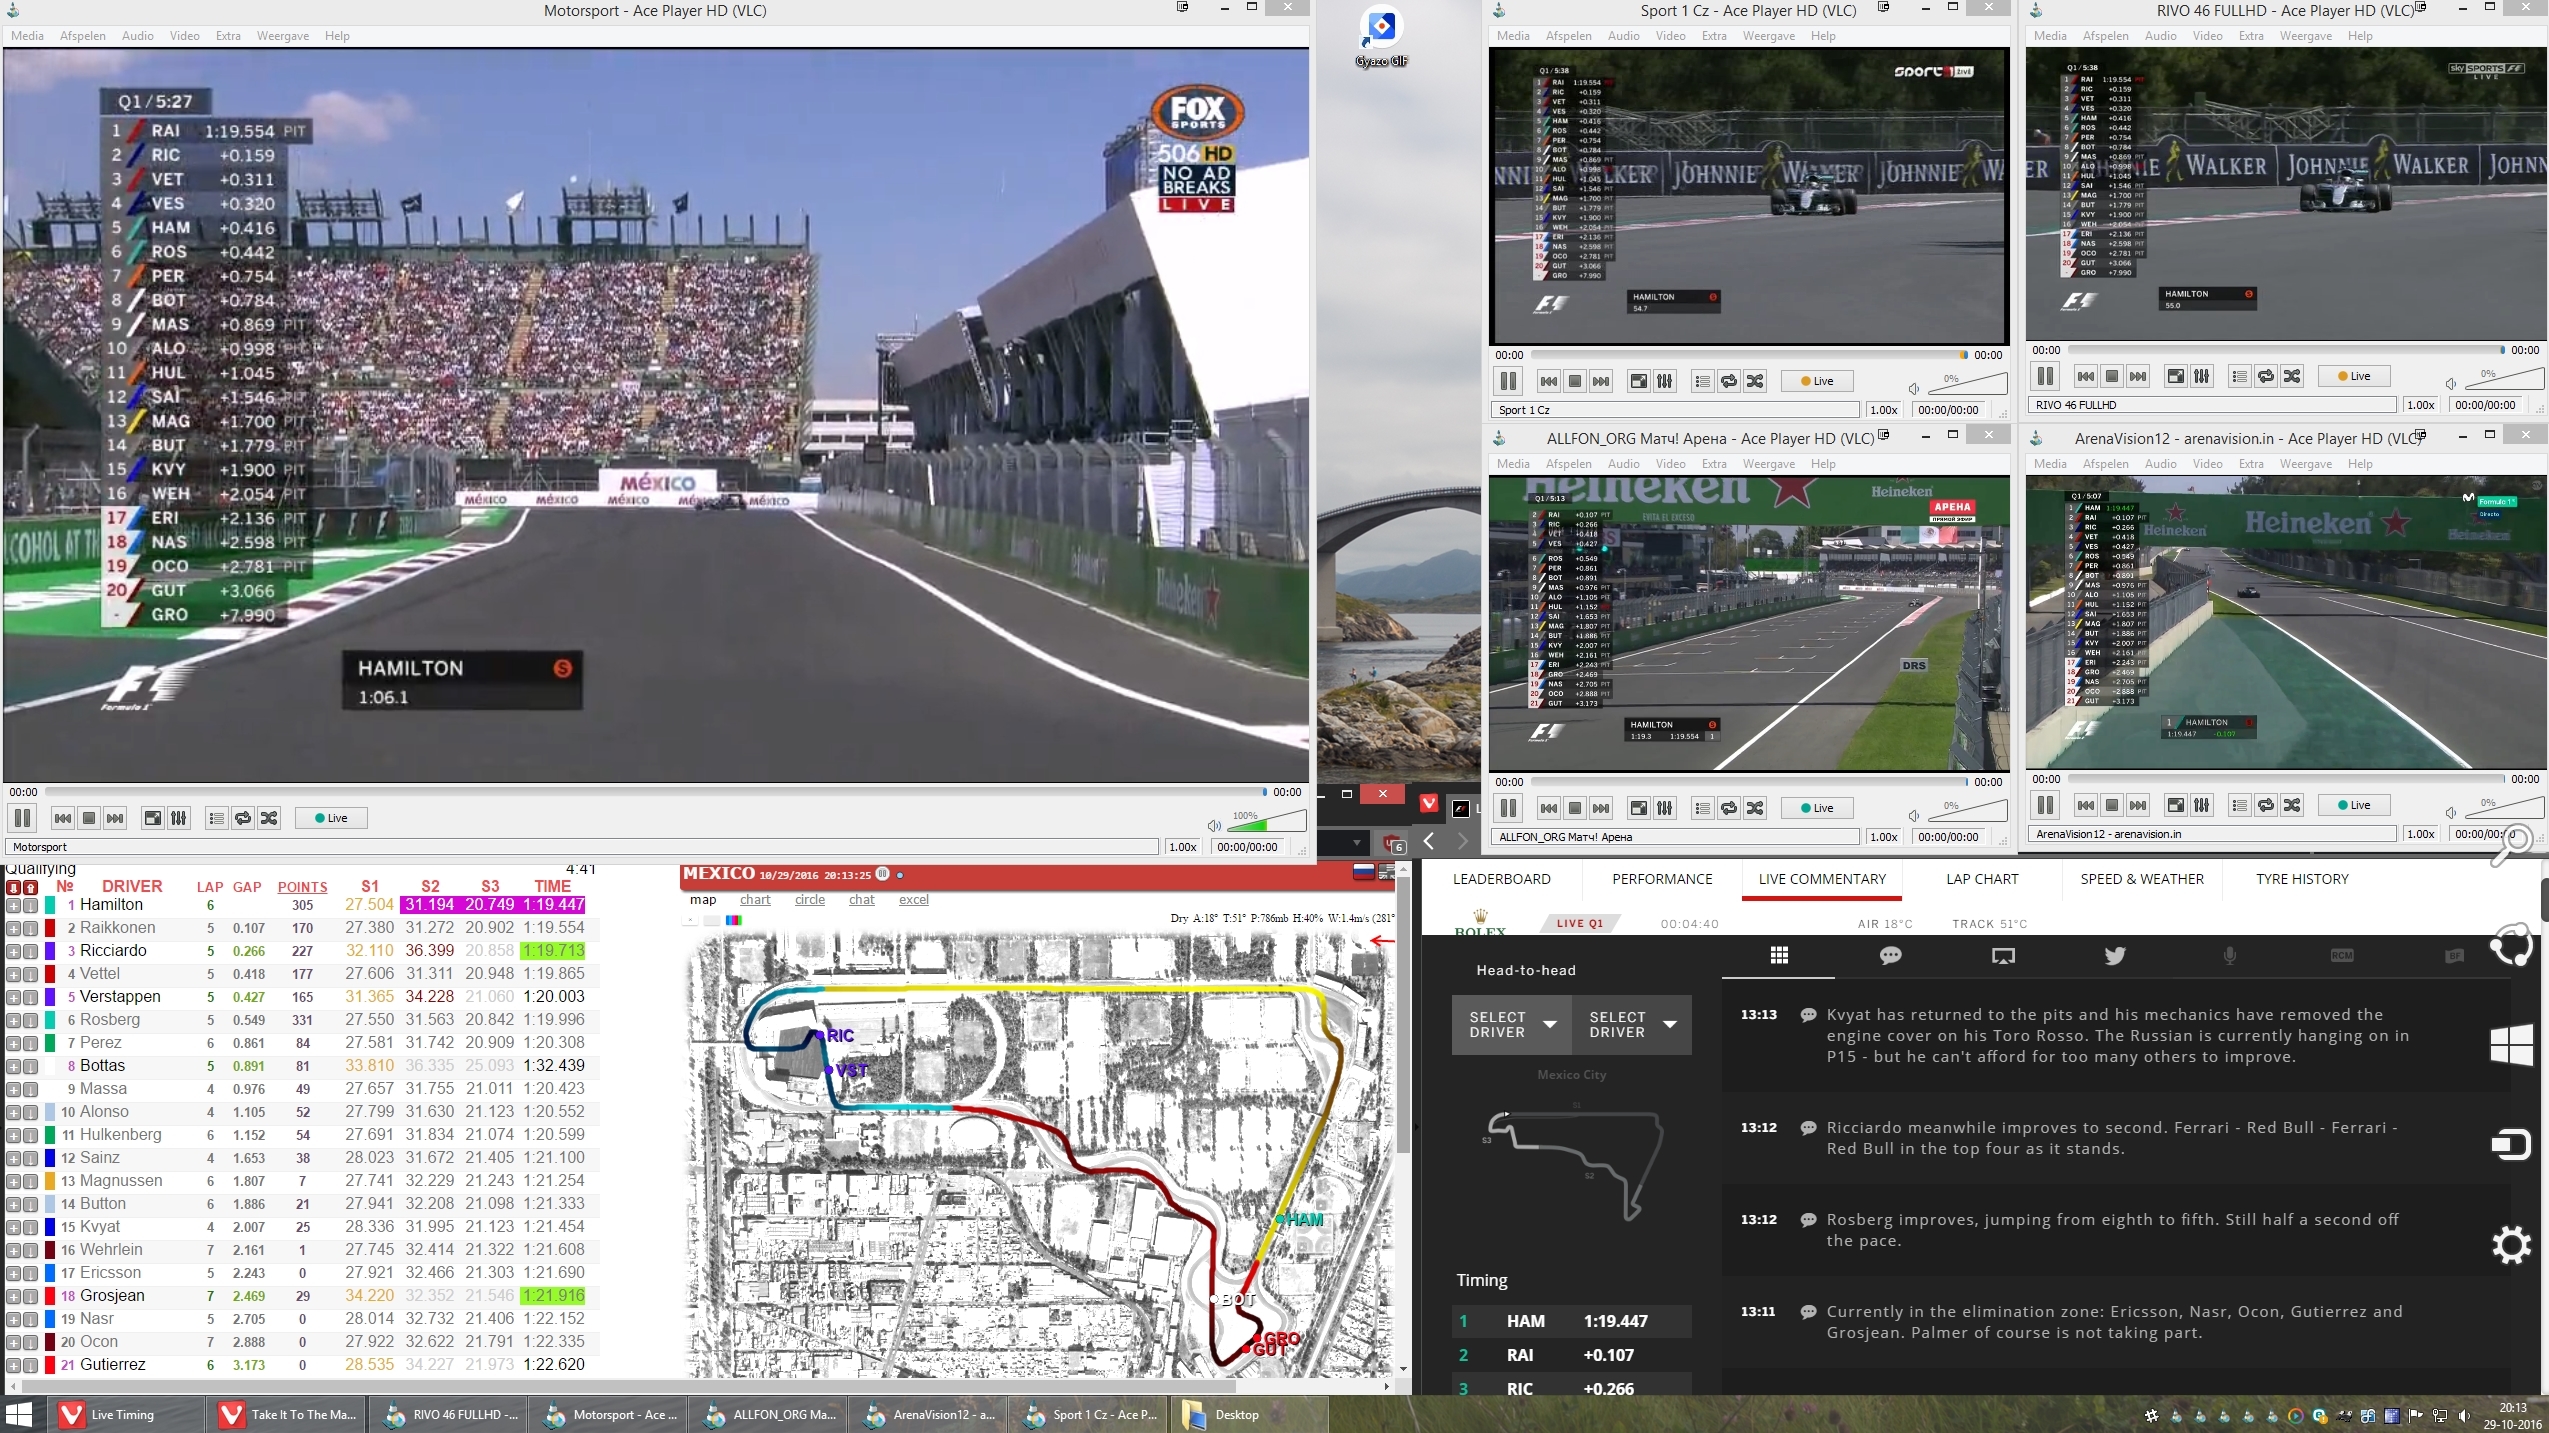The width and height of the screenshot is (2549, 1433).
Task: Show the playlist in the Motorsport player window
Action: [x=216, y=818]
